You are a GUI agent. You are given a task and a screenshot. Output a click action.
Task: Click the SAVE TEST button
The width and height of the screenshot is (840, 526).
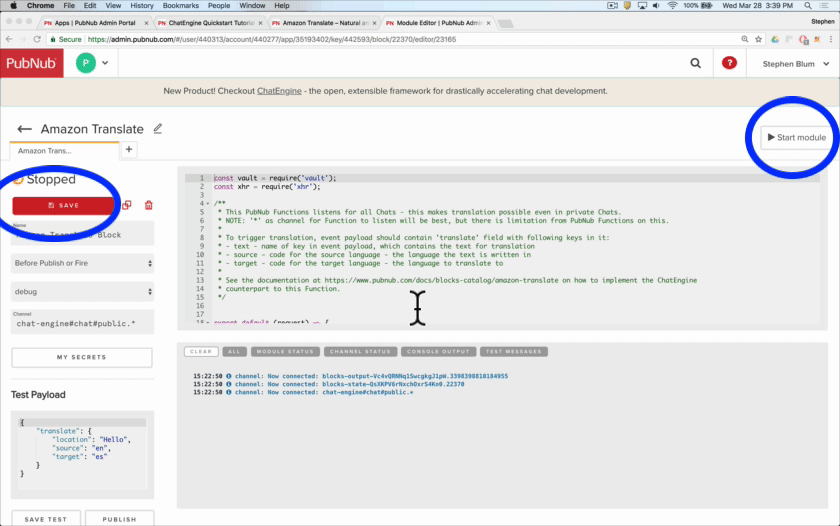(46, 519)
